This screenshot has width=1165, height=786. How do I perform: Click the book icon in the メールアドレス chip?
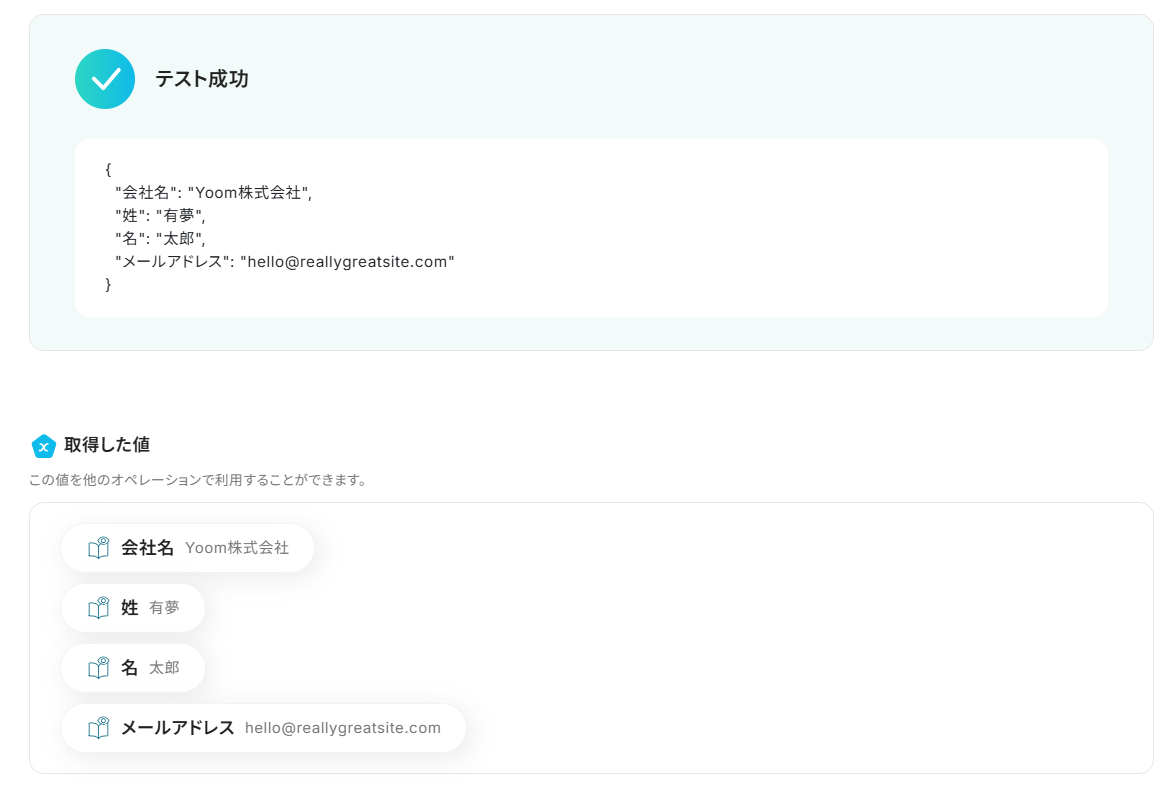98,728
